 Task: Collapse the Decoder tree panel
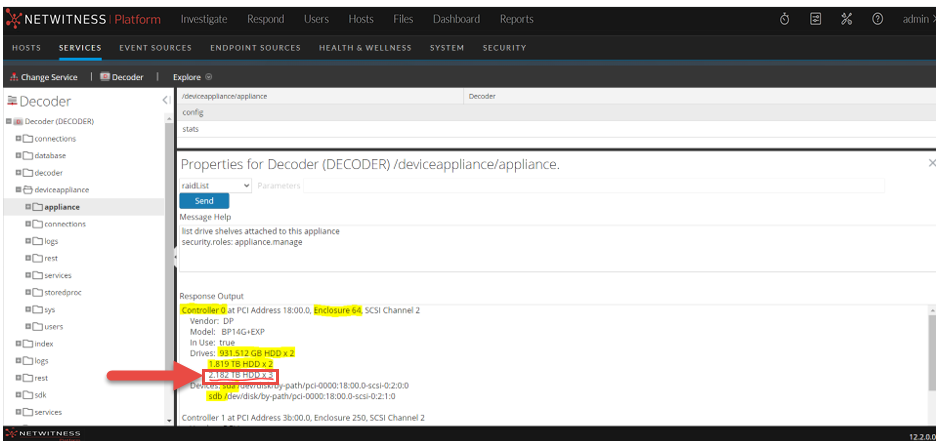click(x=167, y=101)
